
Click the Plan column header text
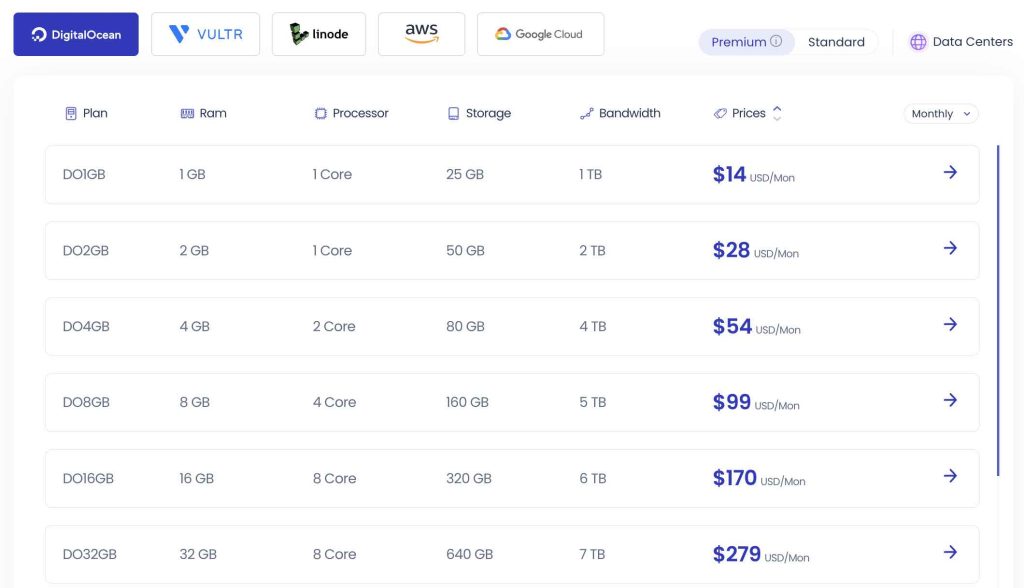click(x=95, y=114)
